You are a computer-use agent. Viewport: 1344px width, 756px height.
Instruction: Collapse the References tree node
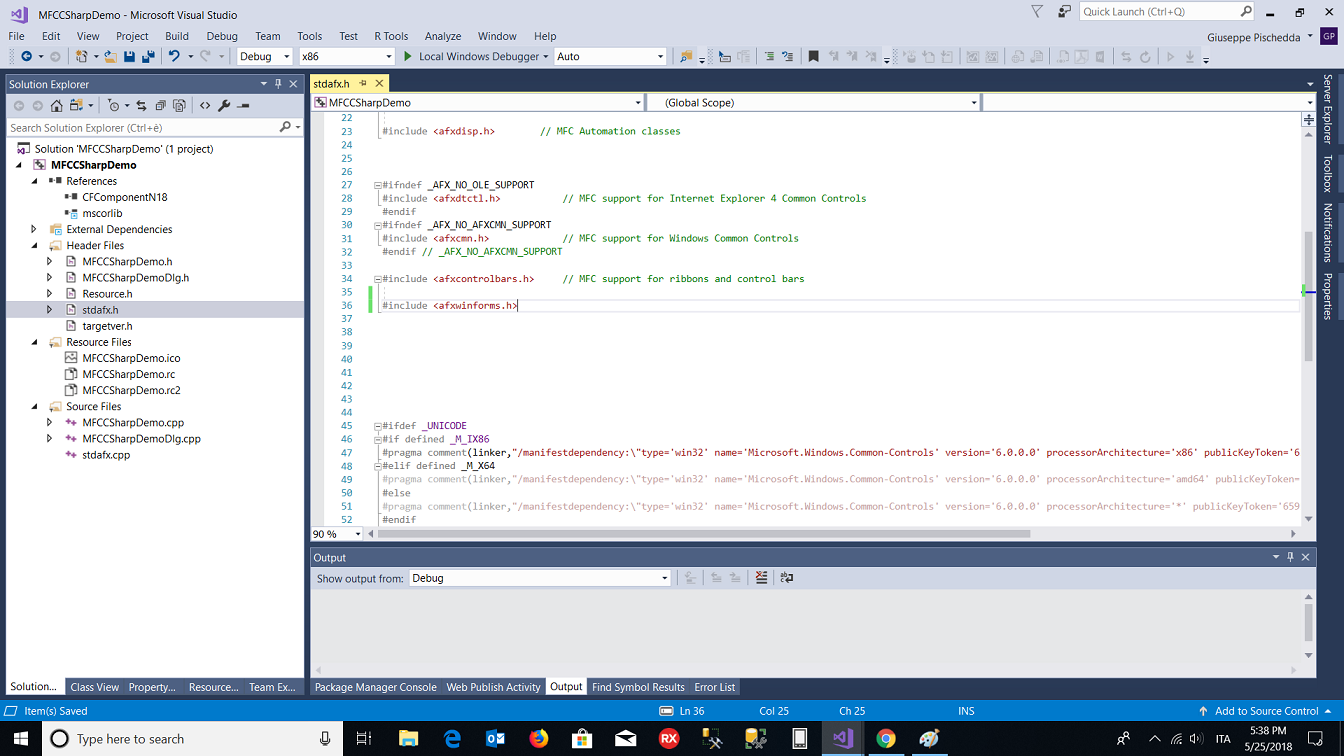pyautogui.click(x=35, y=181)
